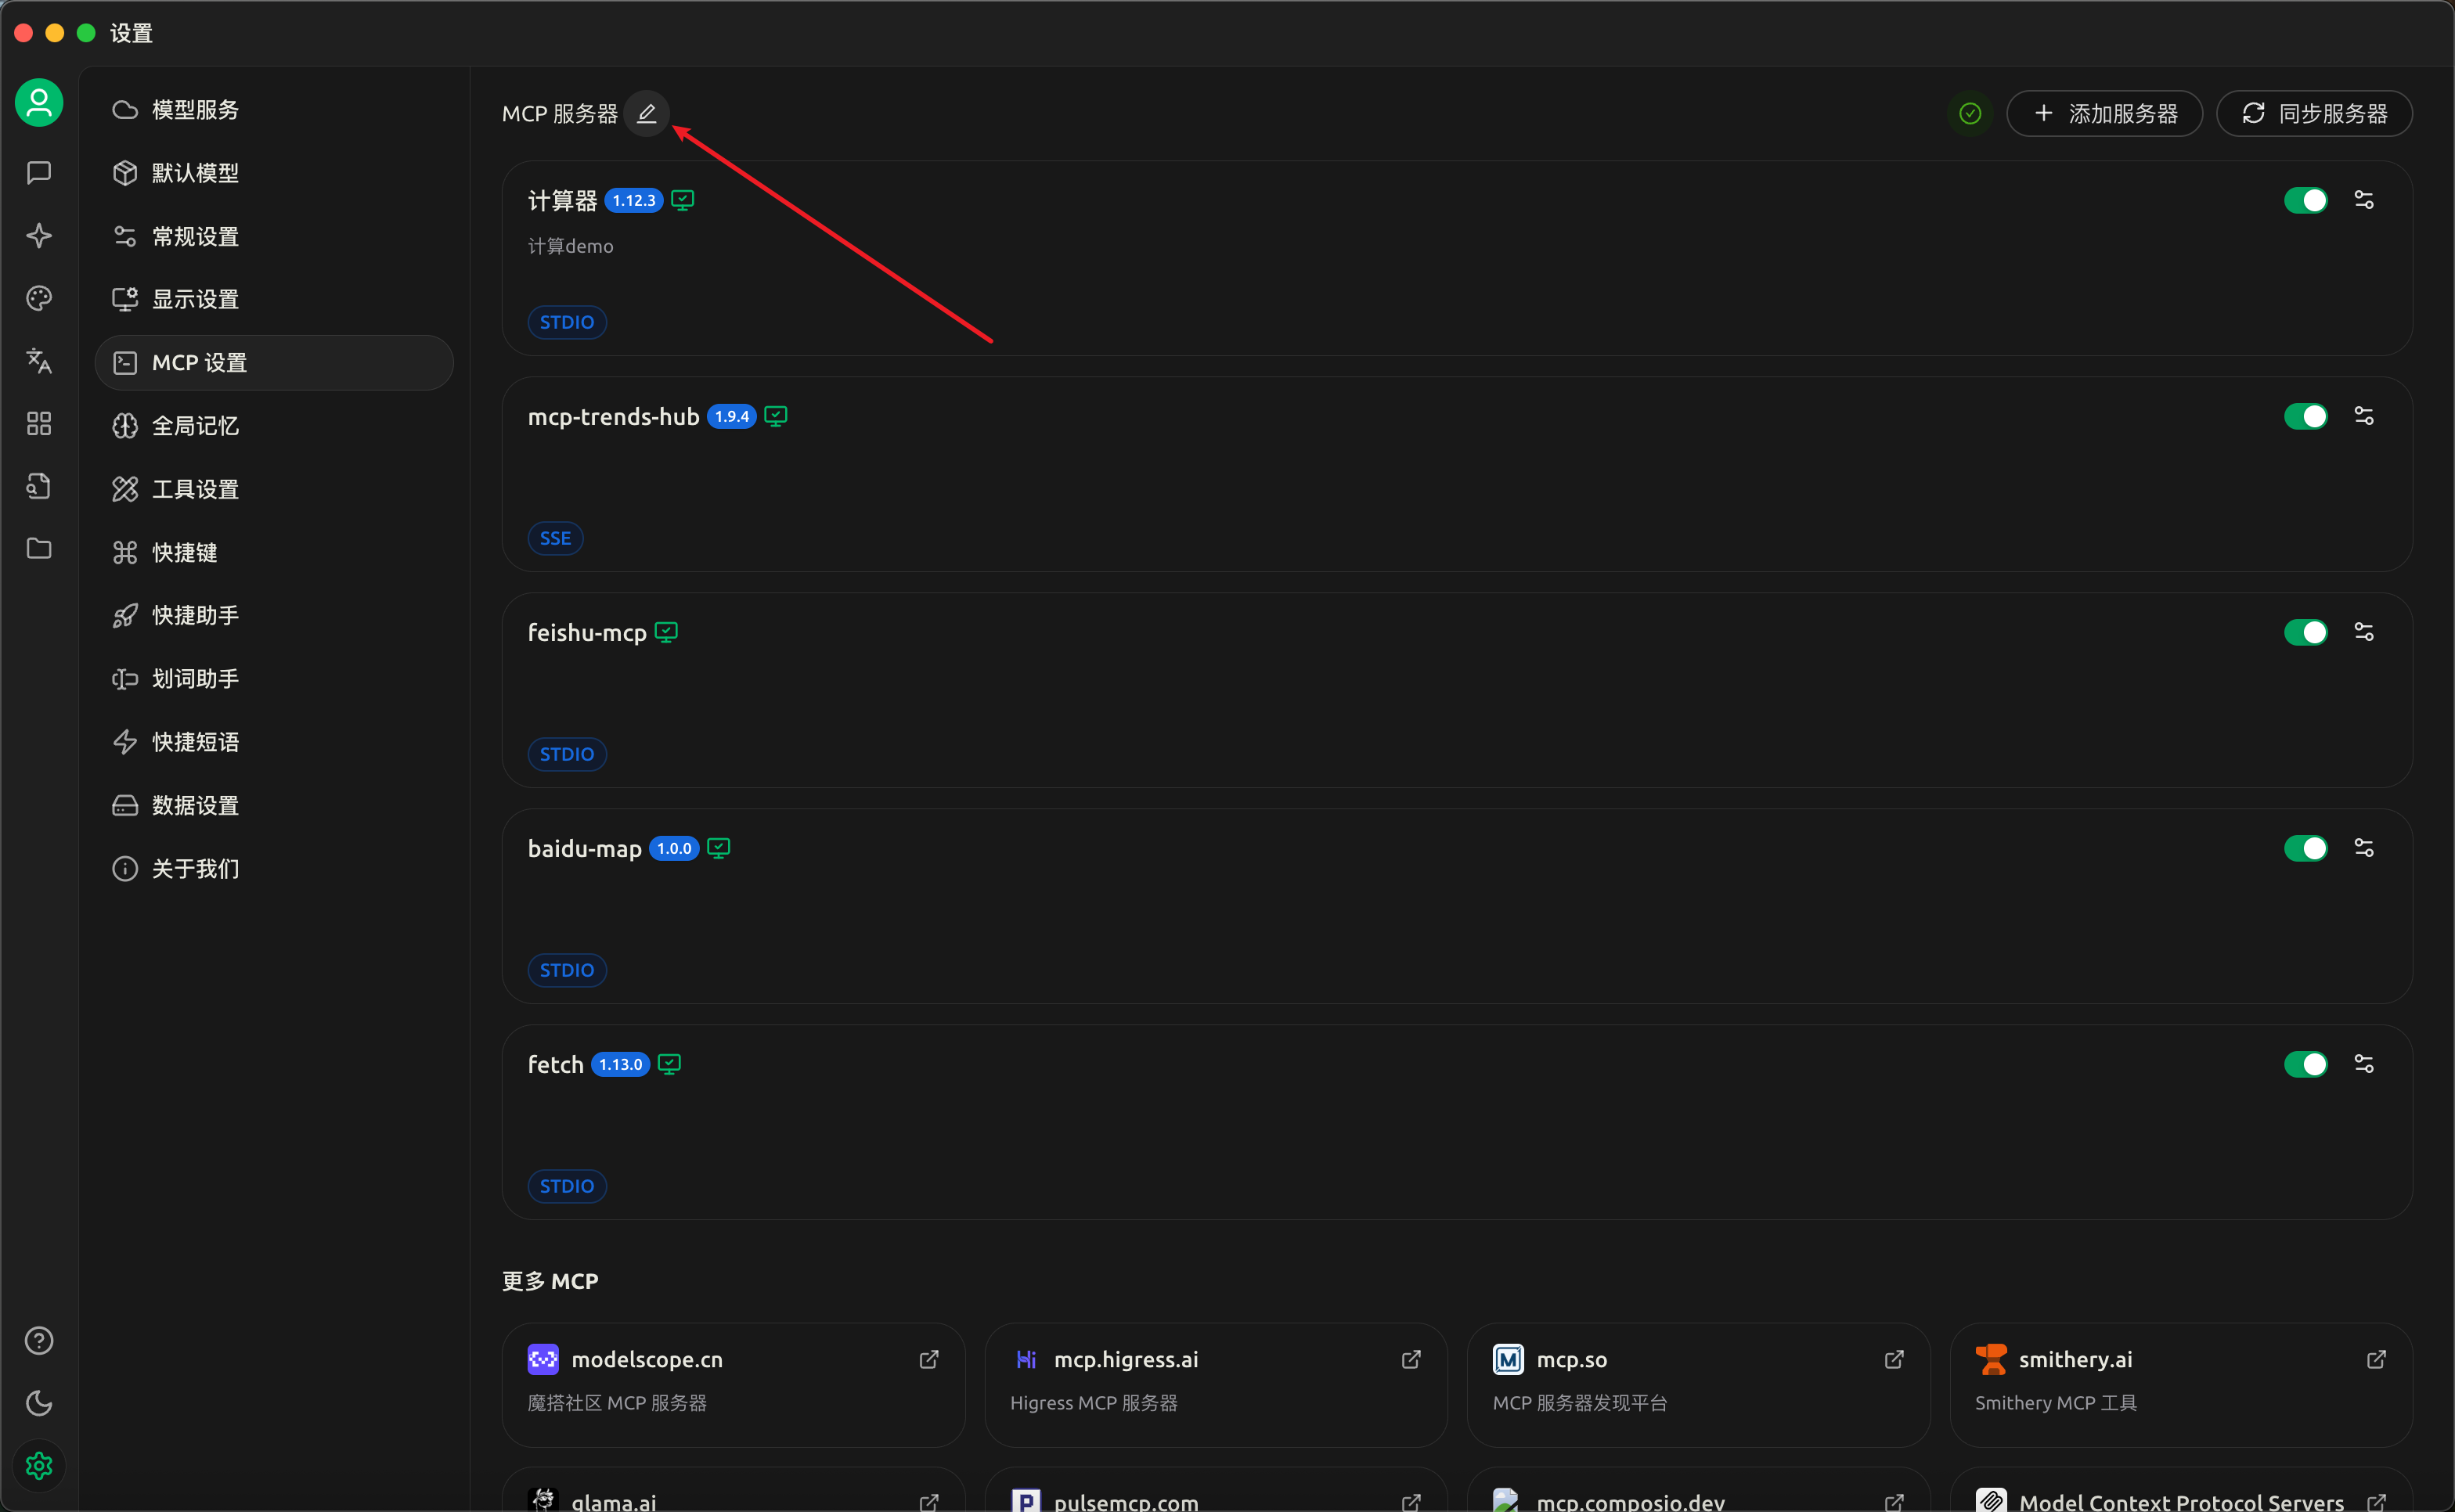This screenshot has width=2455, height=1512.
Task: Click the 1.13.0 version badge on fetch
Action: (621, 1064)
